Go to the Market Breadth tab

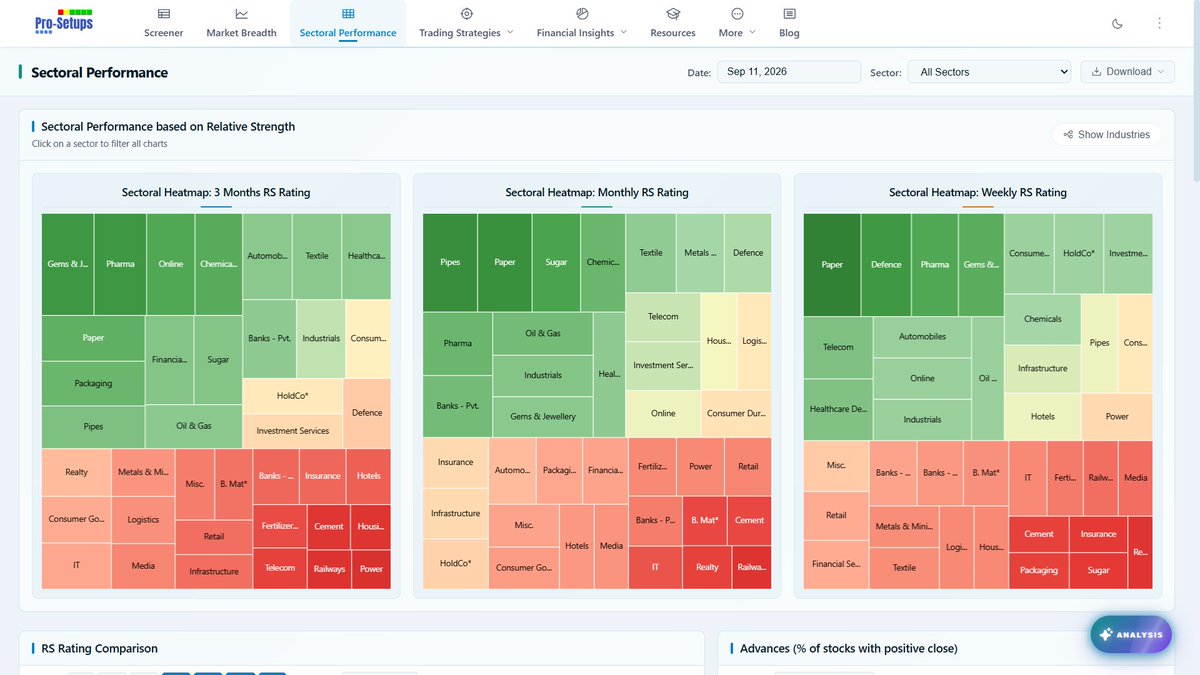coord(241,23)
